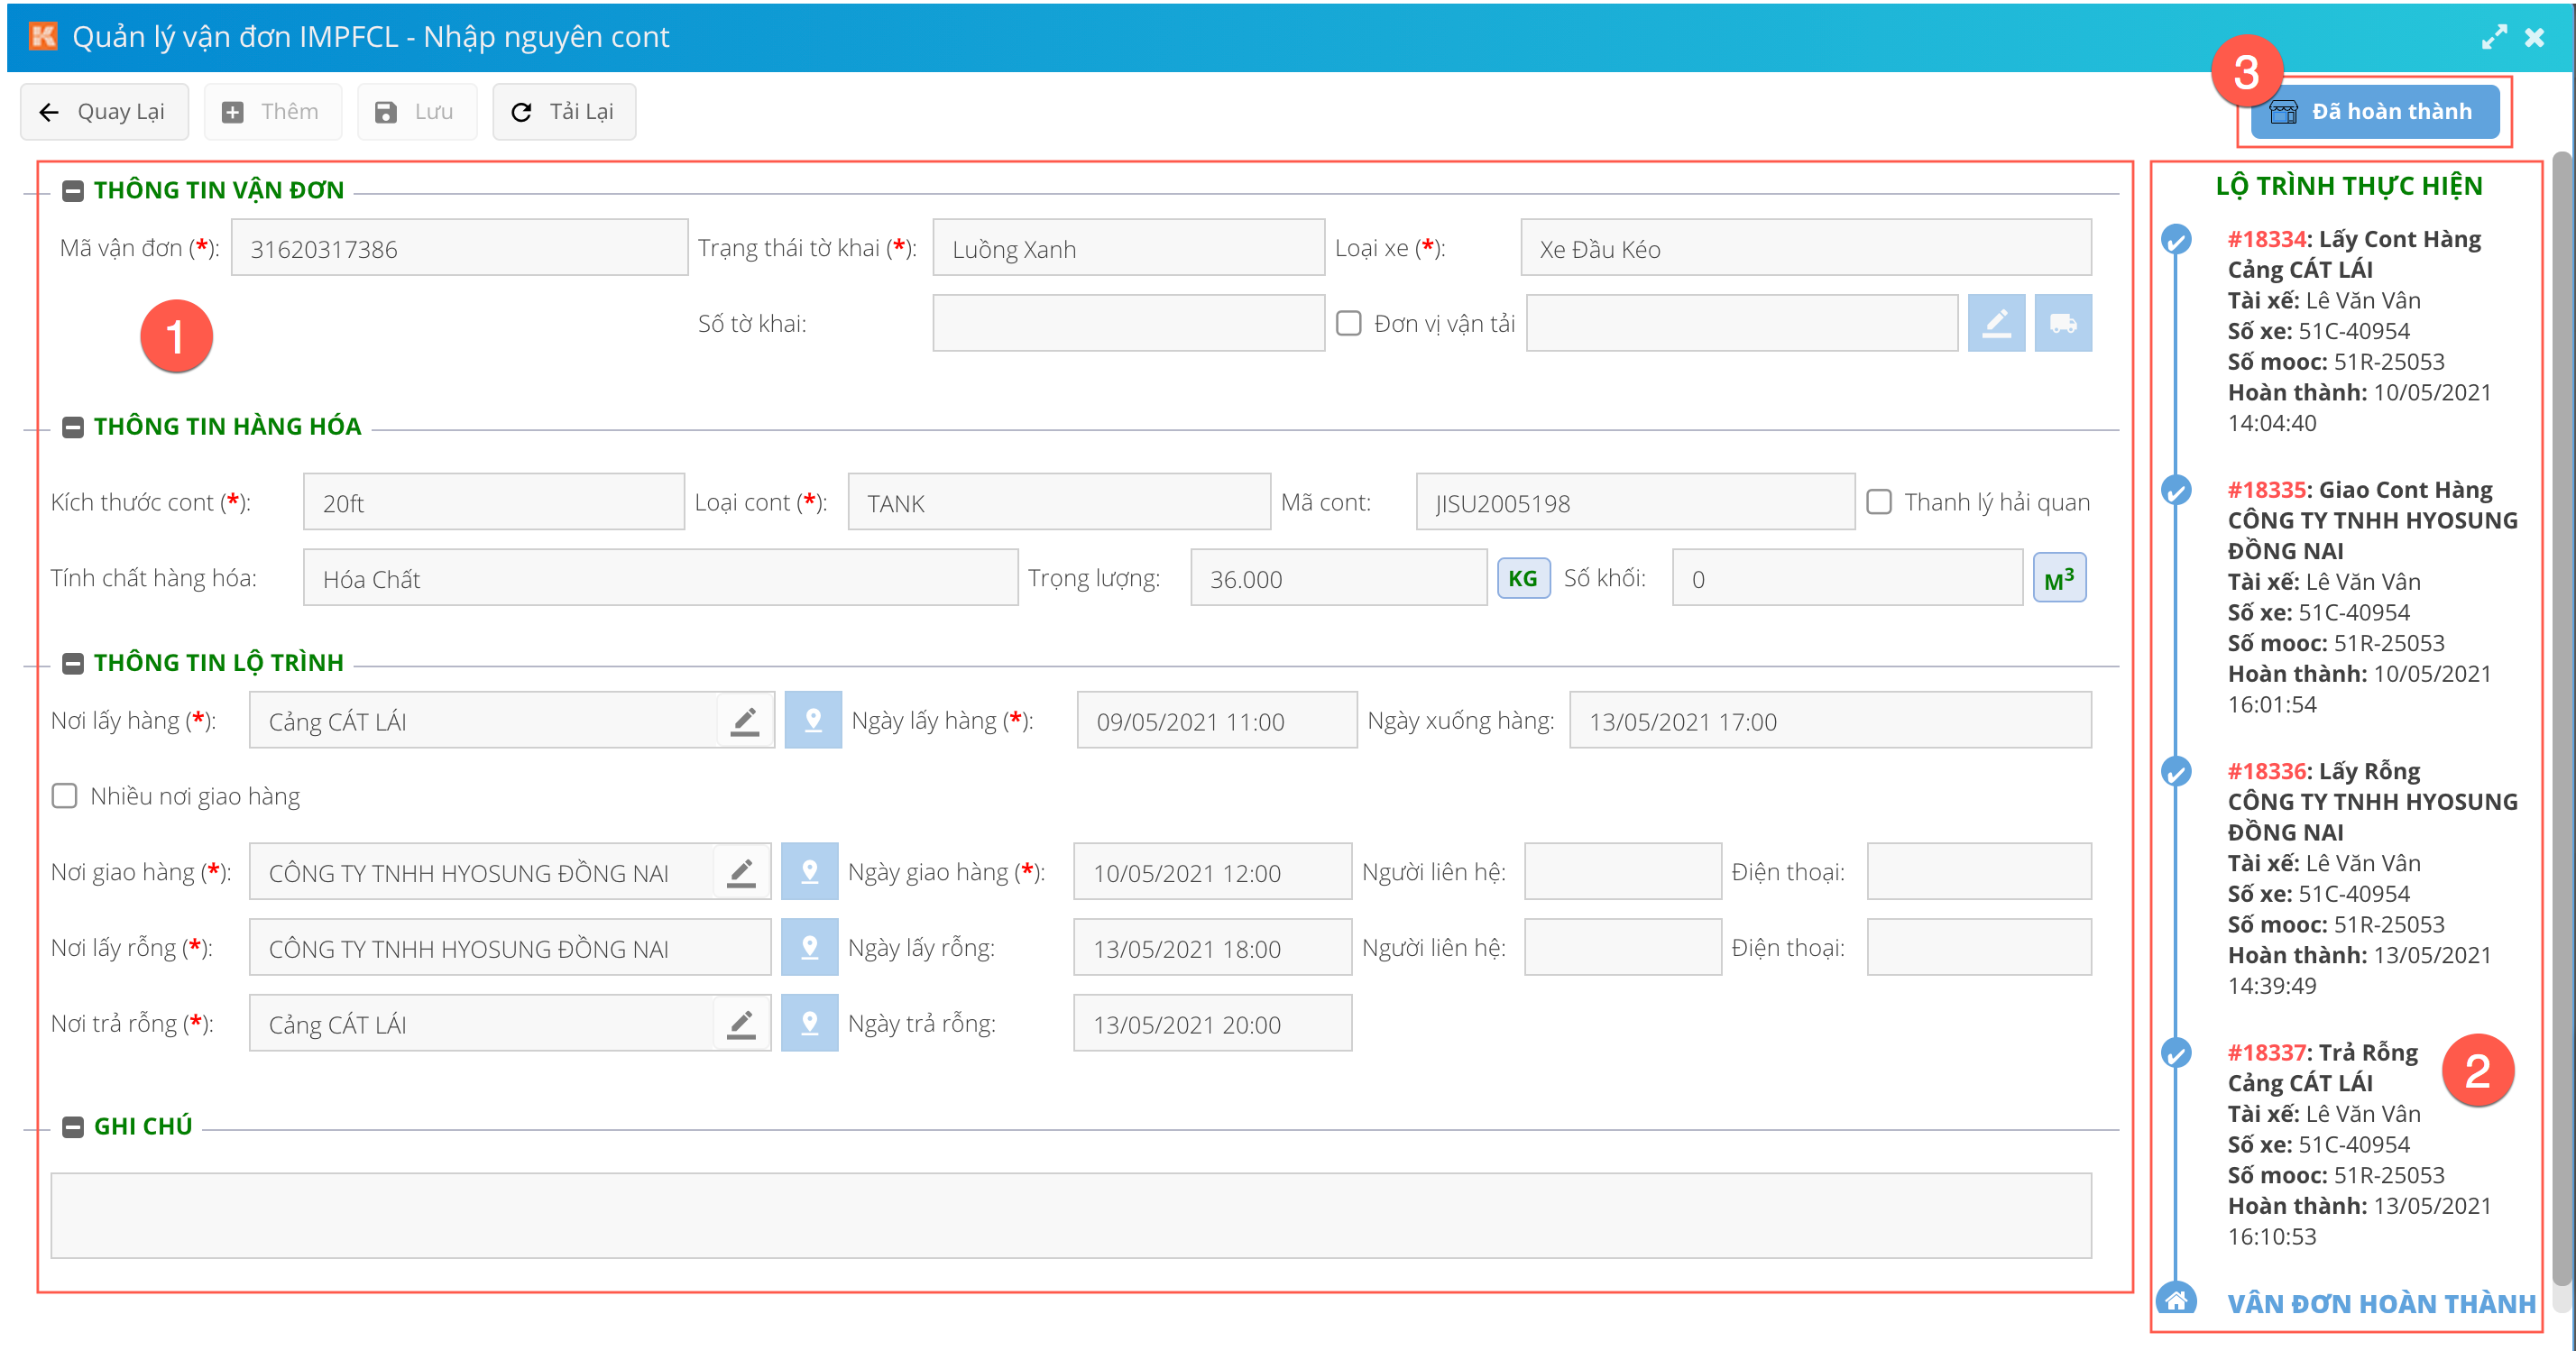Click edit pencil in Nơi giao hàng field
Viewport: 2576px width, 1351px height.
(x=741, y=872)
